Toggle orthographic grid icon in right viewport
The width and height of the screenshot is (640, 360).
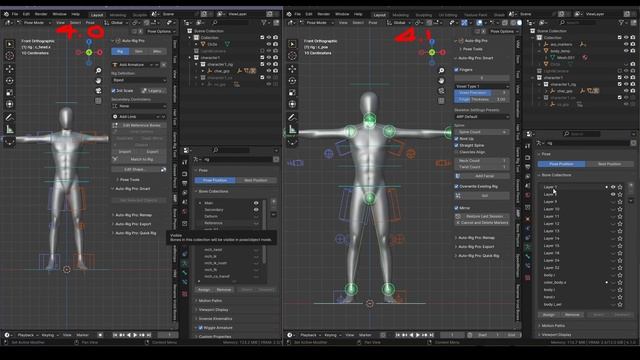tap(441, 100)
